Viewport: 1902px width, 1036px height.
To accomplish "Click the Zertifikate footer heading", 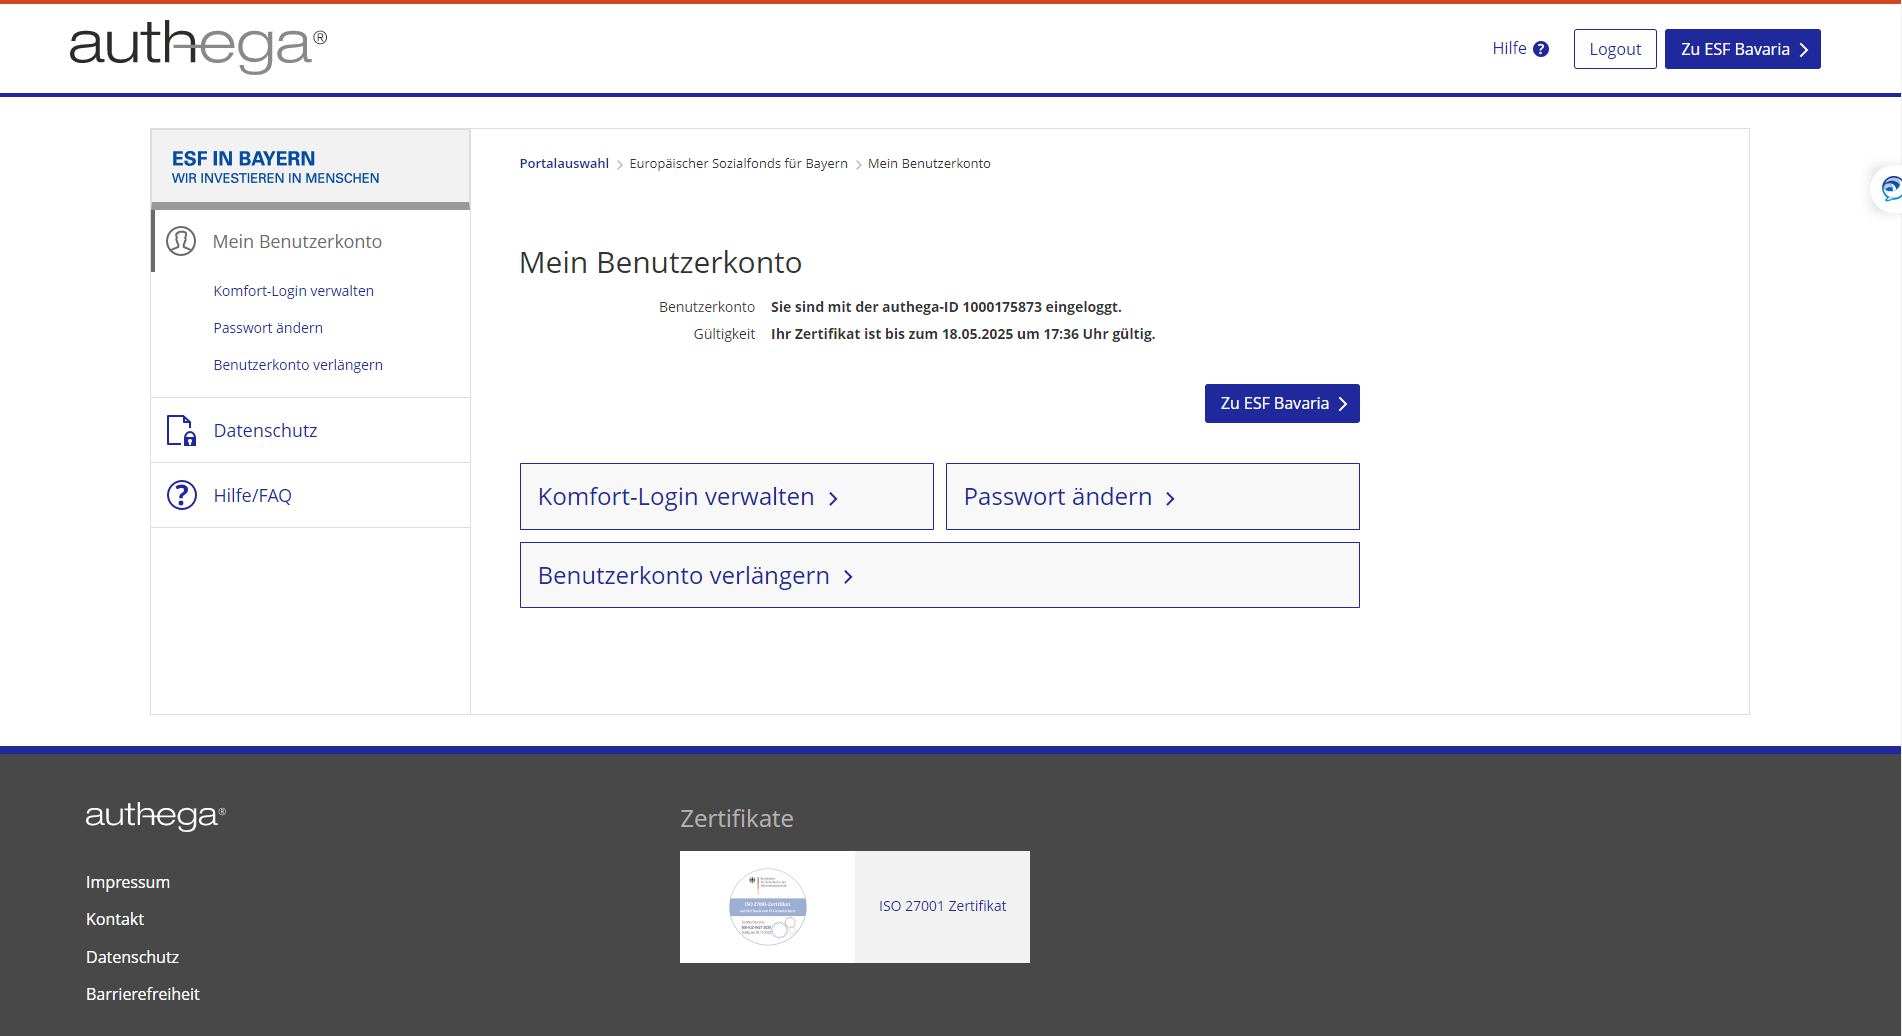I will coord(737,818).
